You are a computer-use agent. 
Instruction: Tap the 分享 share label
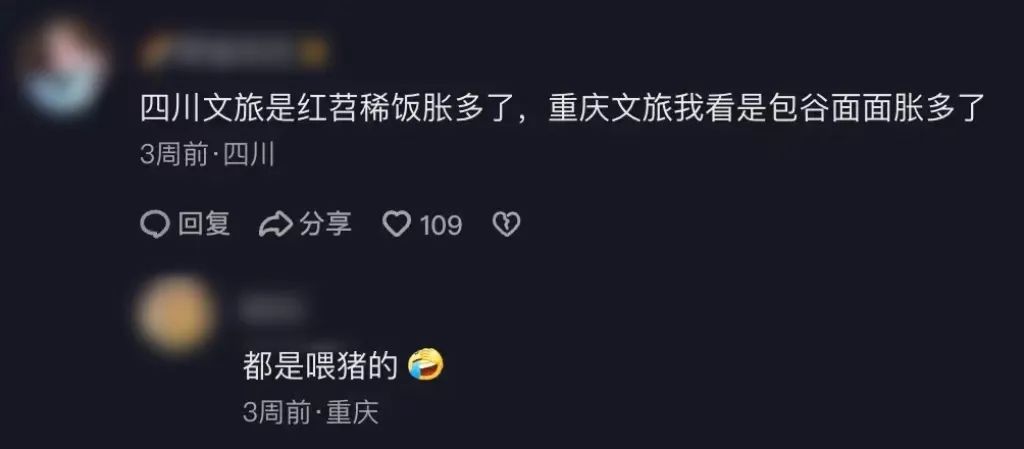[x=325, y=224]
